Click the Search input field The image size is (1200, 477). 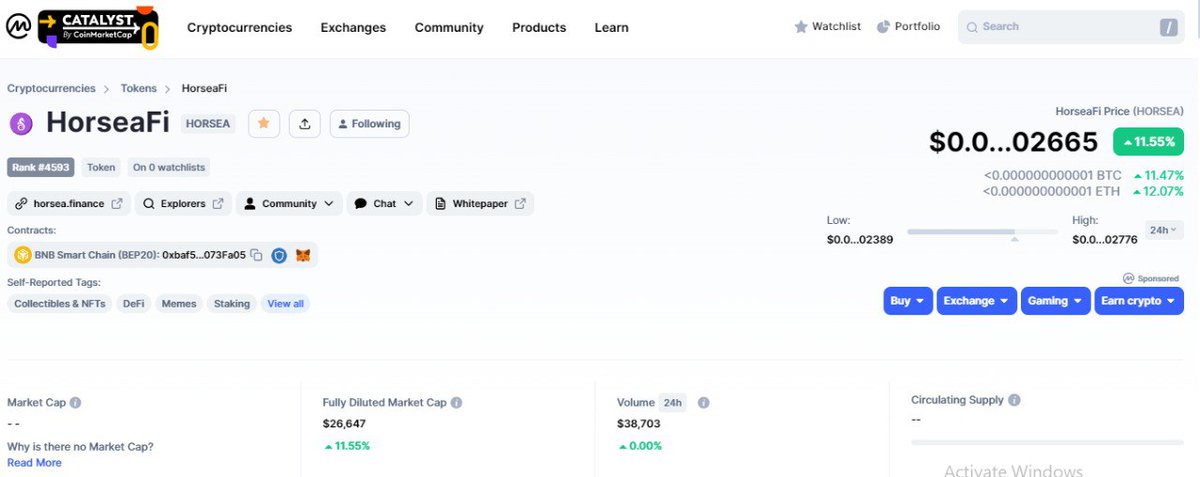click(x=1071, y=27)
